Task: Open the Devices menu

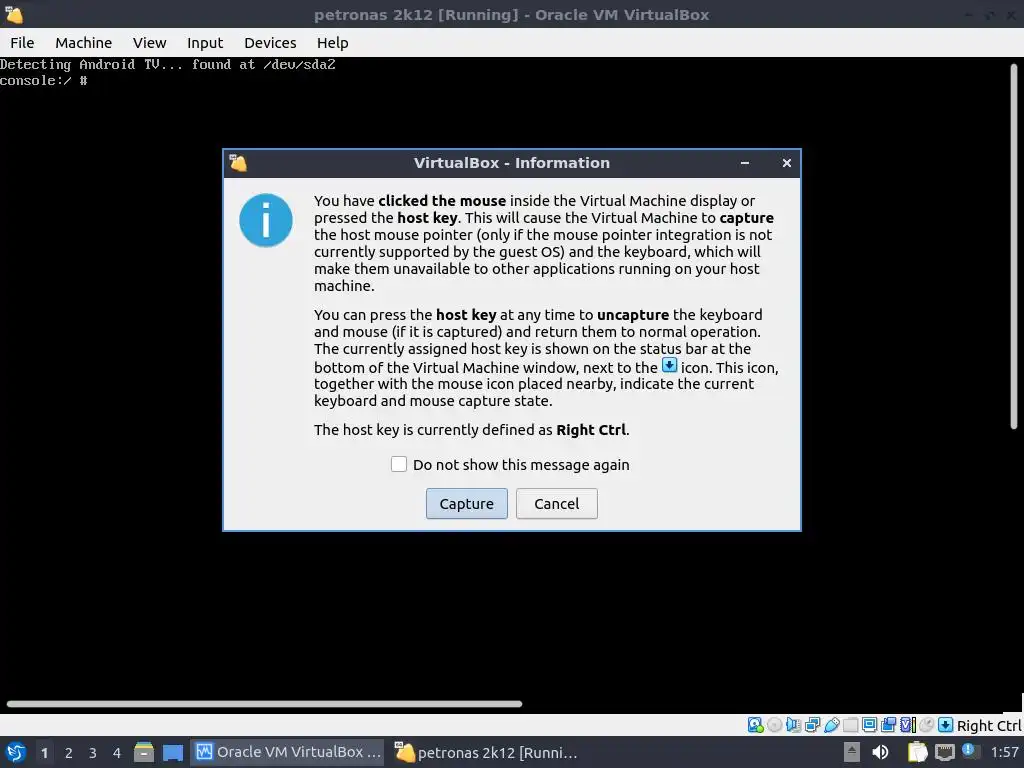Action: click(x=270, y=42)
